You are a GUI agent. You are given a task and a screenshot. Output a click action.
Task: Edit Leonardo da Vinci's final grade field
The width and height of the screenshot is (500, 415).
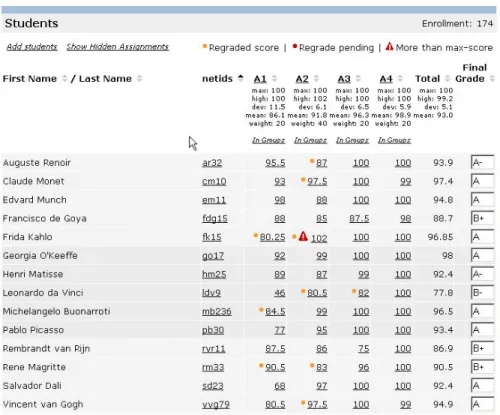tap(482, 292)
